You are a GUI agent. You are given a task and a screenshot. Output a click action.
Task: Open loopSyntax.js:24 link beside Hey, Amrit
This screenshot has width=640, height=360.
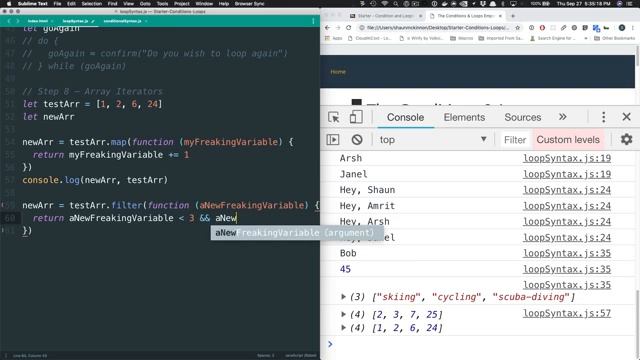pos(567,206)
